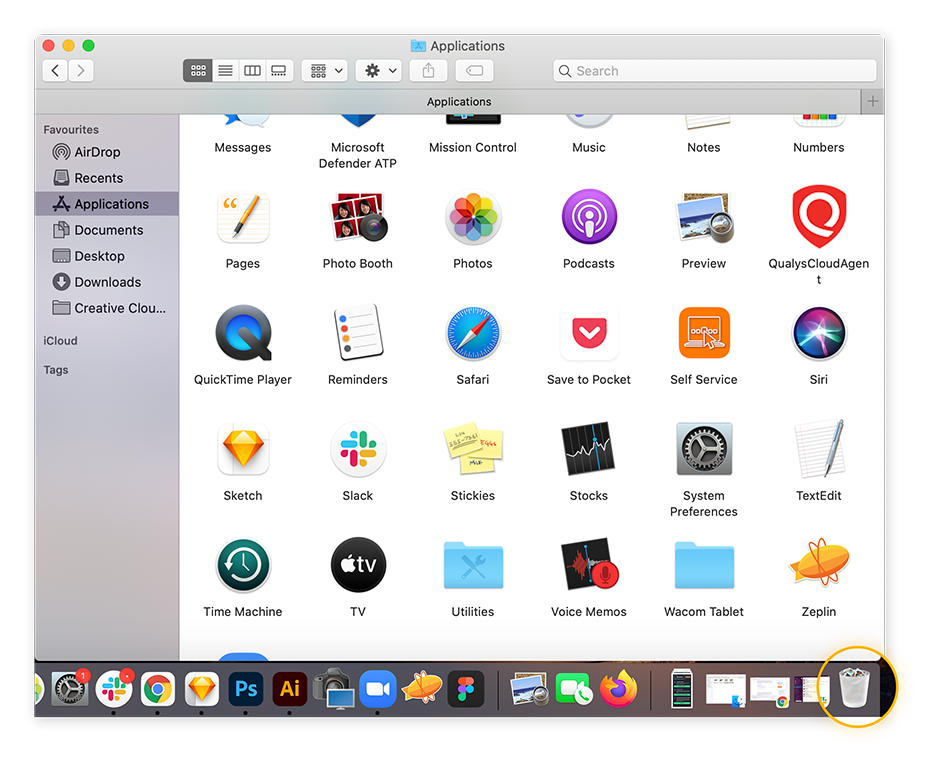Select the Voice Memos icon

tap(588, 565)
